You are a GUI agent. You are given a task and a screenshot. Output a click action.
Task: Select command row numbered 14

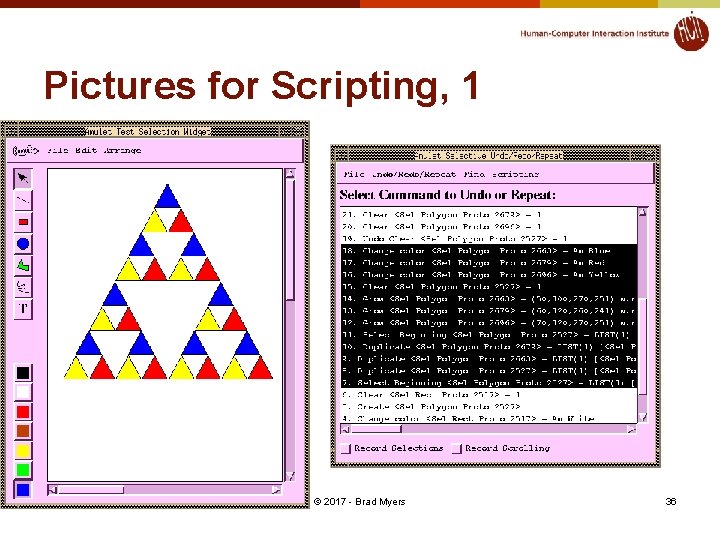pos(489,298)
